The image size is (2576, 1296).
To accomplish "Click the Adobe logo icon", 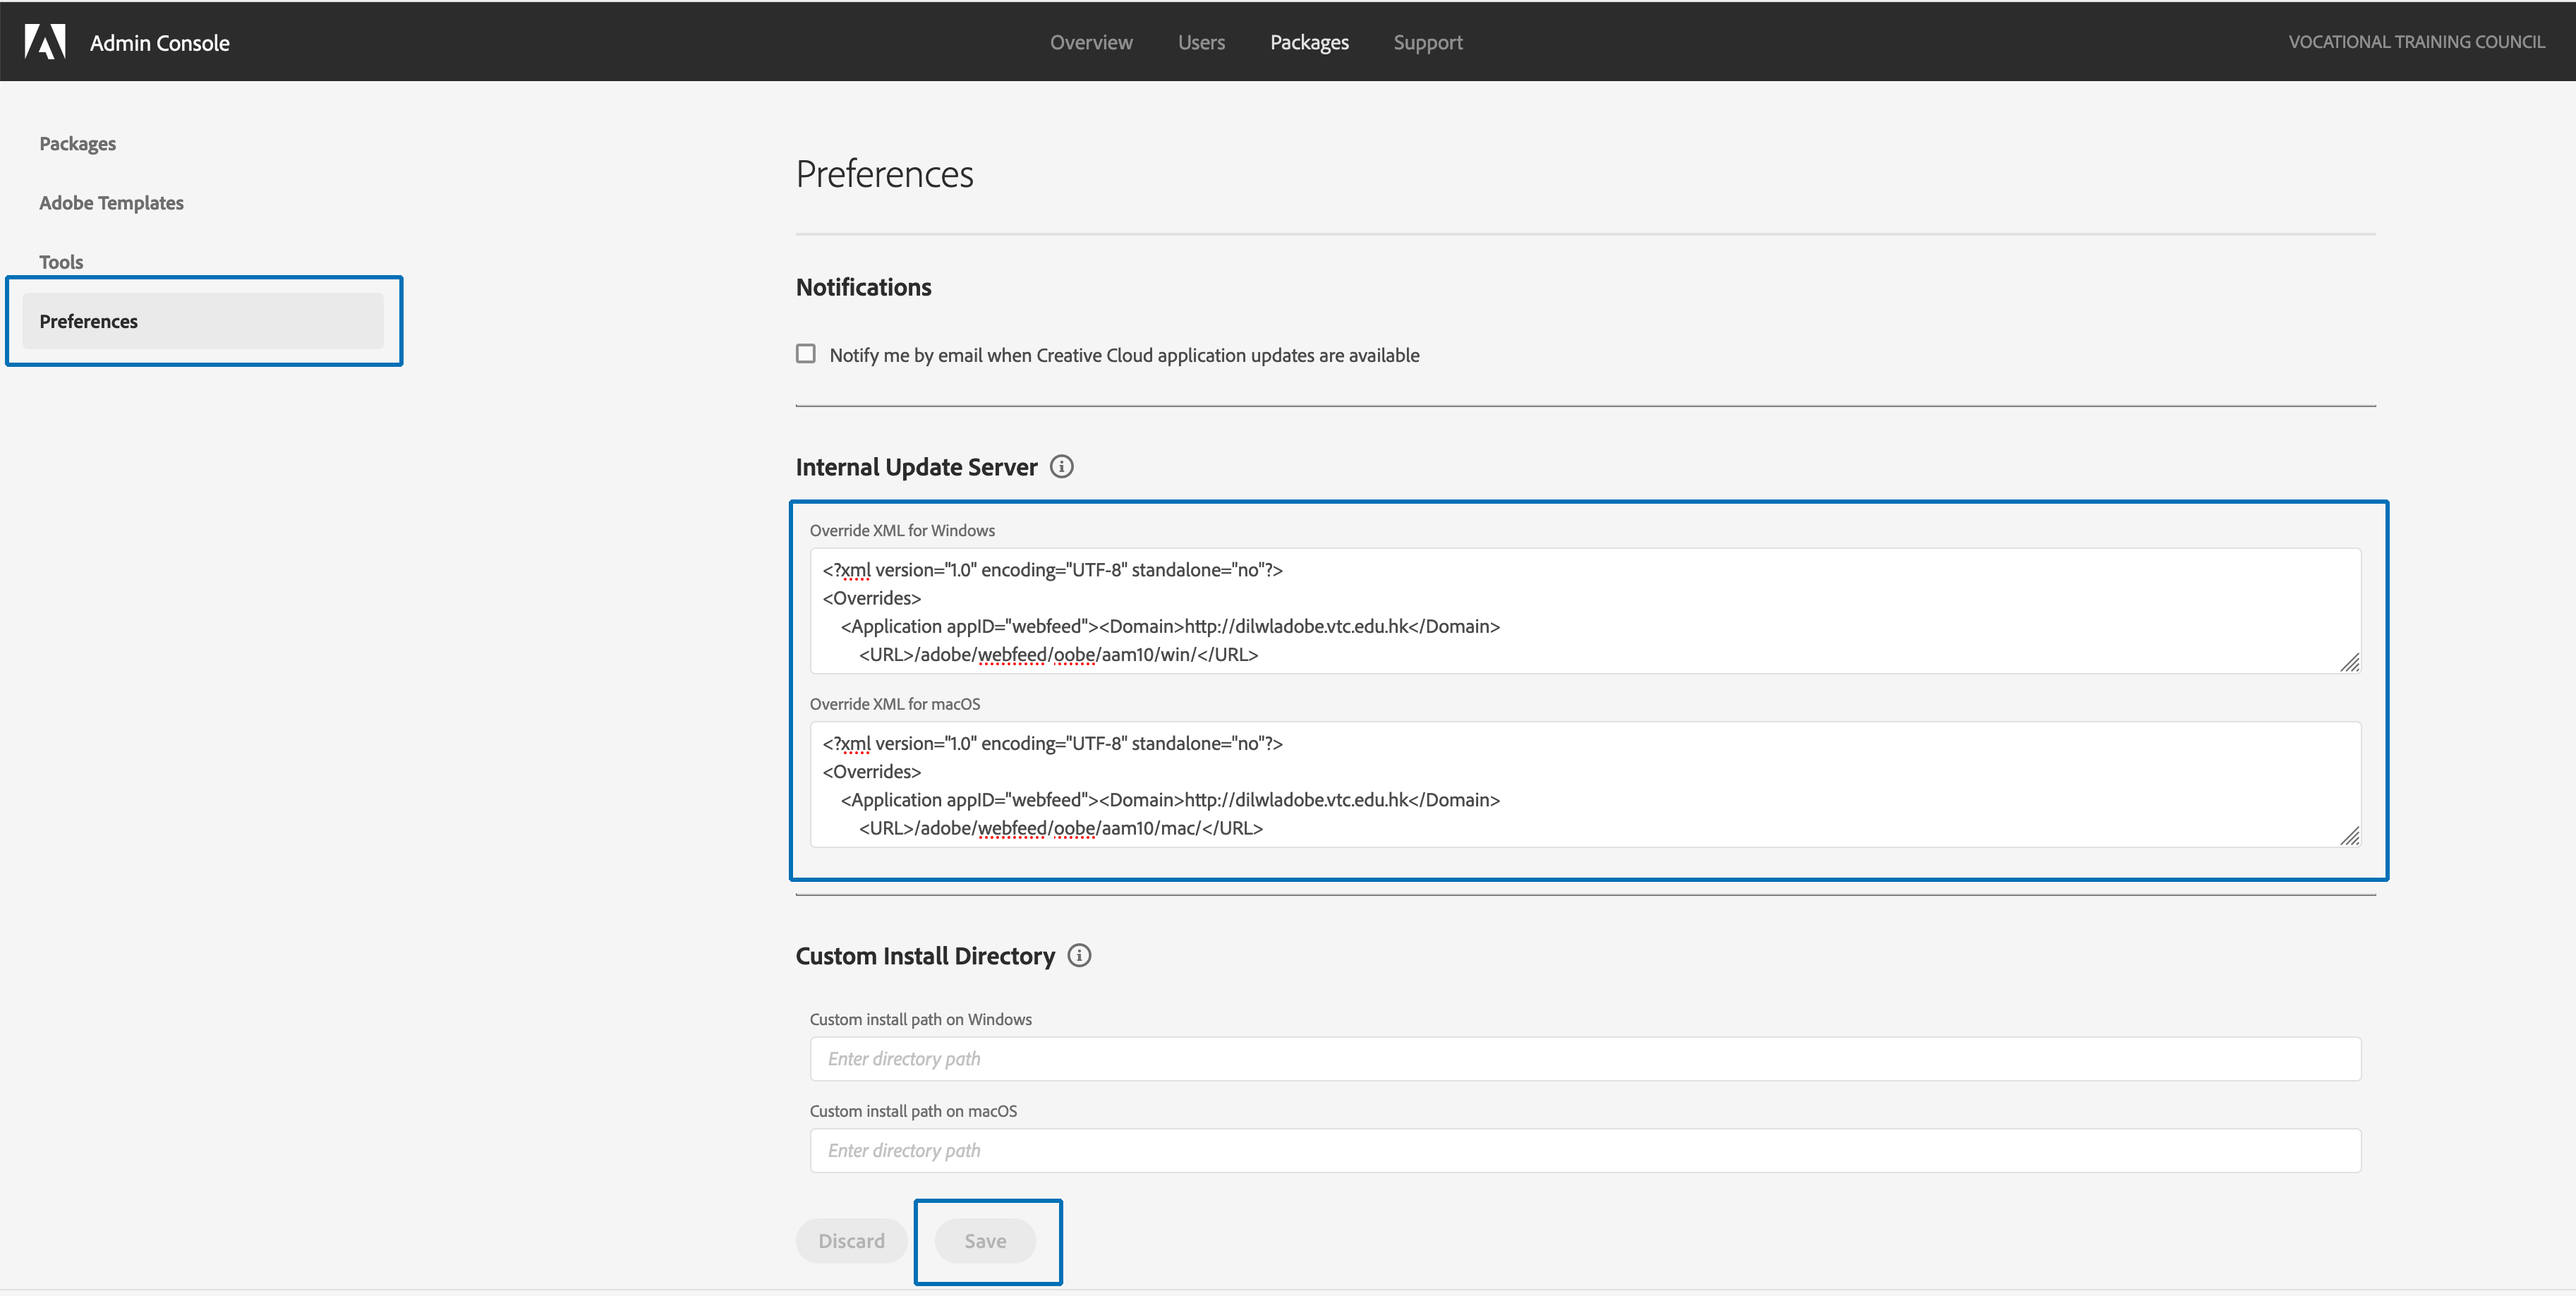I will point(45,42).
